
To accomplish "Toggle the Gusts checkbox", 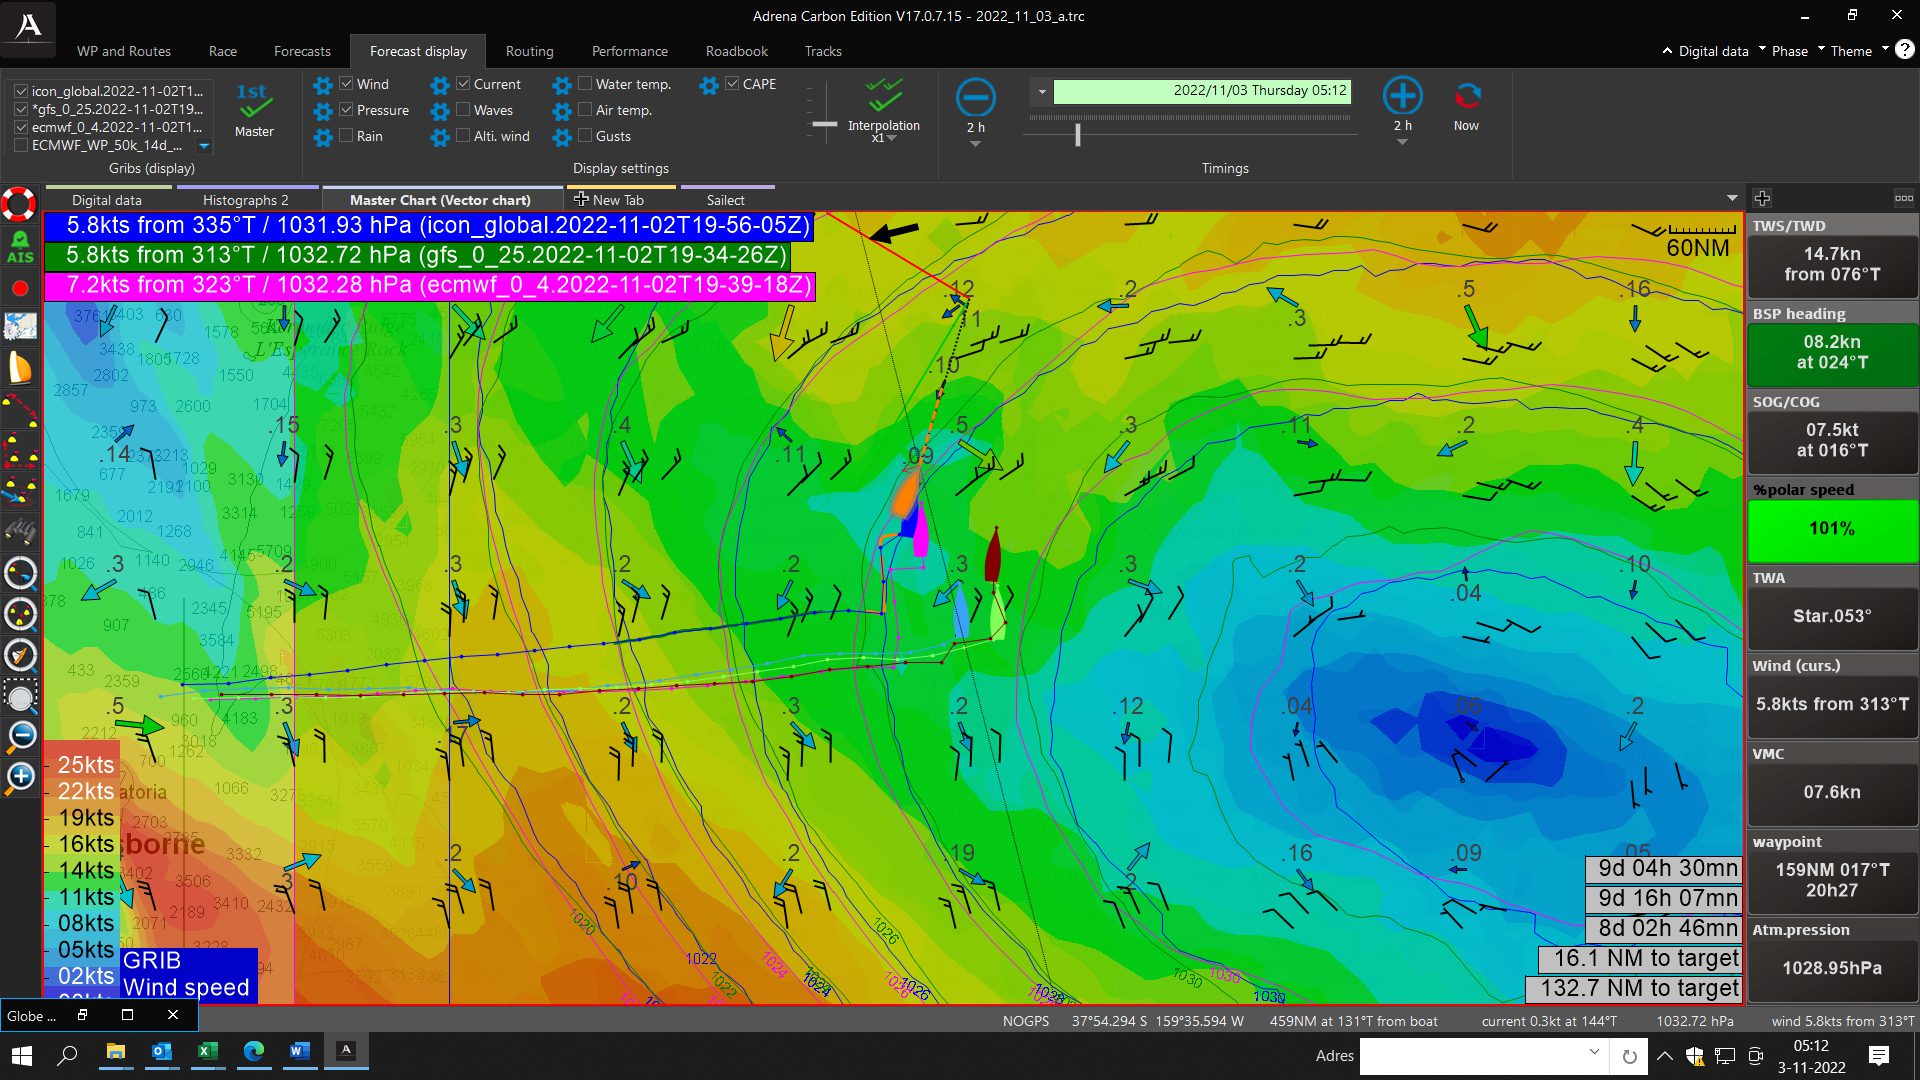I will (x=585, y=136).
